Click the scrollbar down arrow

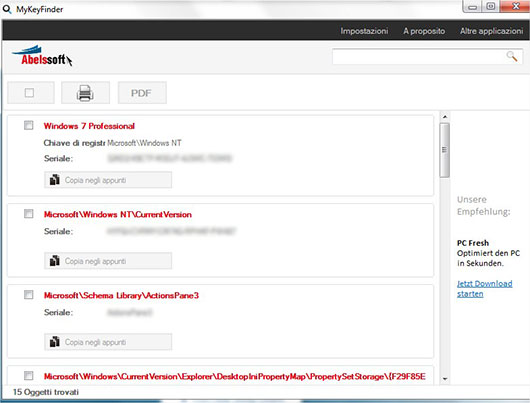click(x=445, y=379)
